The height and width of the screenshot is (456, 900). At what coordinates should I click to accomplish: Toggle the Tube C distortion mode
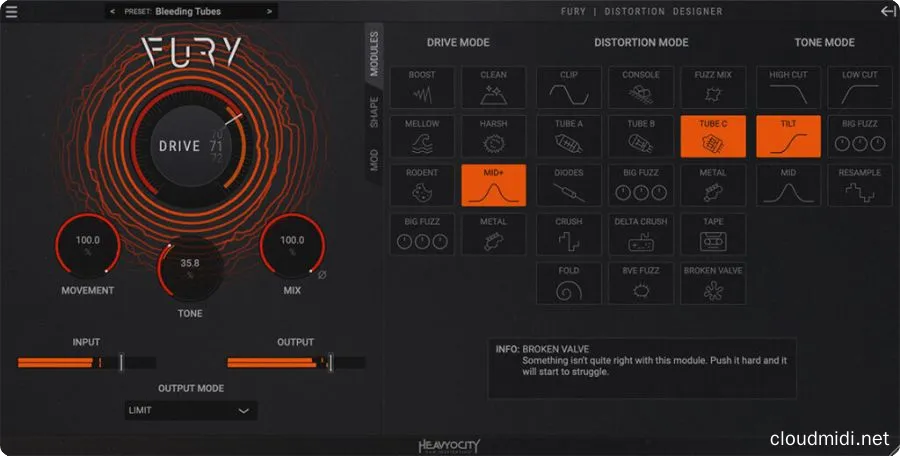click(713, 136)
